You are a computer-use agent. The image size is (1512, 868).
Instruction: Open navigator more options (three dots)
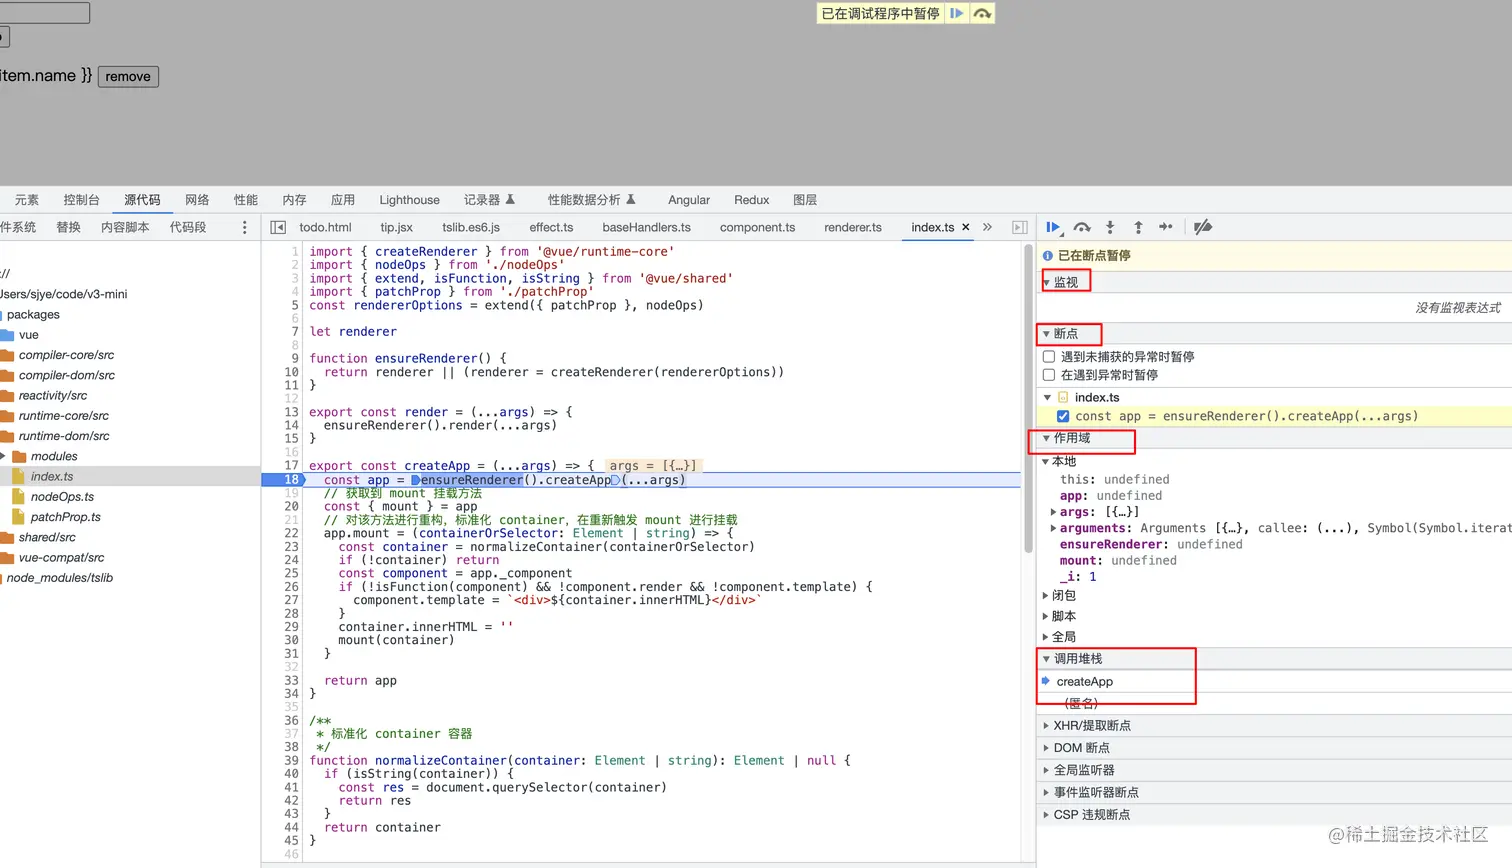(244, 227)
